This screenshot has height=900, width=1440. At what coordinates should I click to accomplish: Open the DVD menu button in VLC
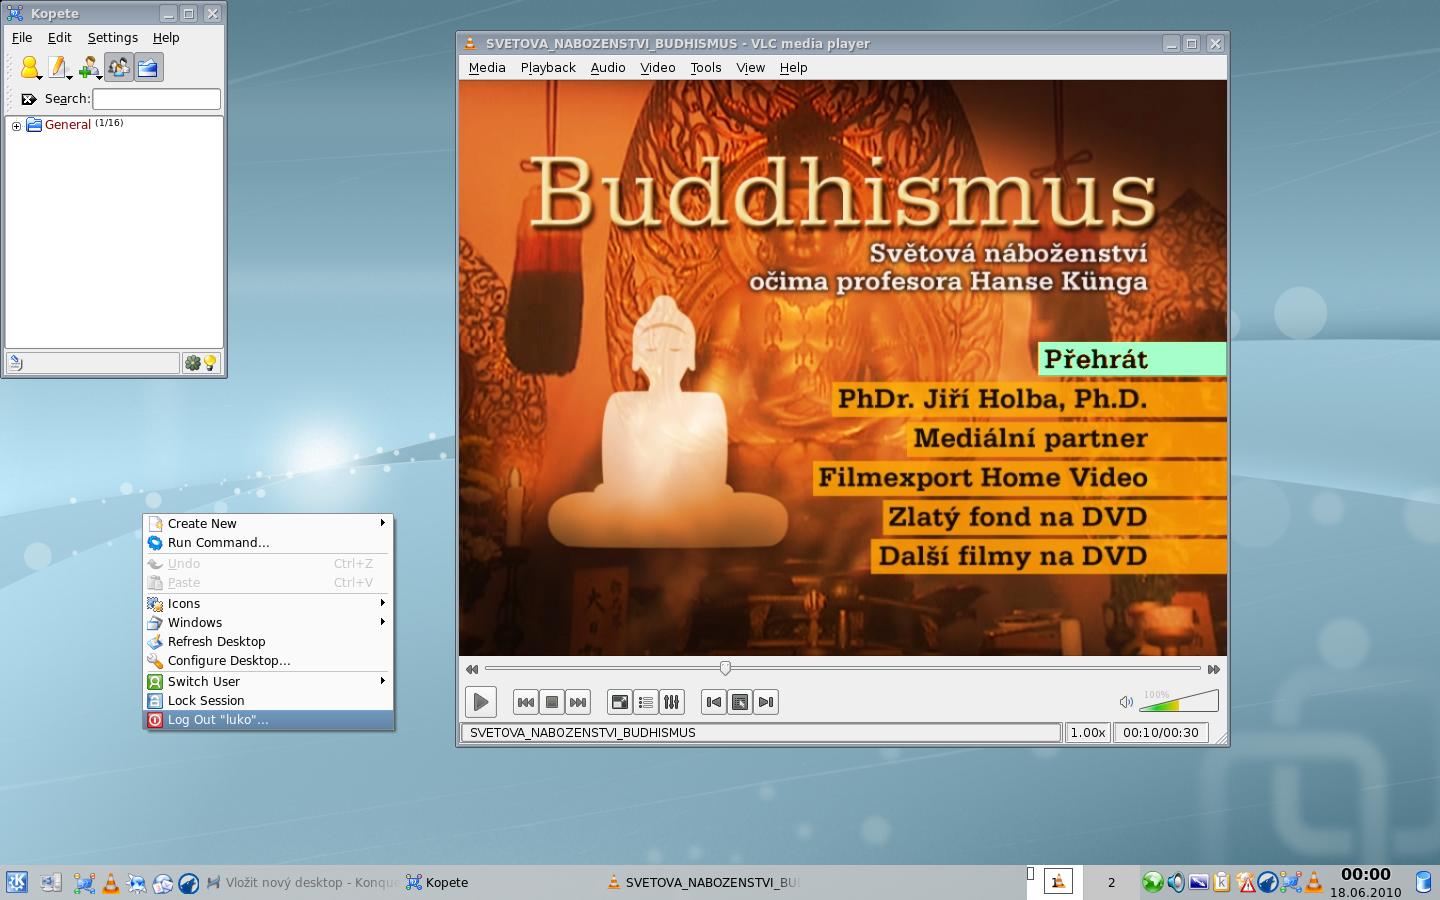coord(740,702)
